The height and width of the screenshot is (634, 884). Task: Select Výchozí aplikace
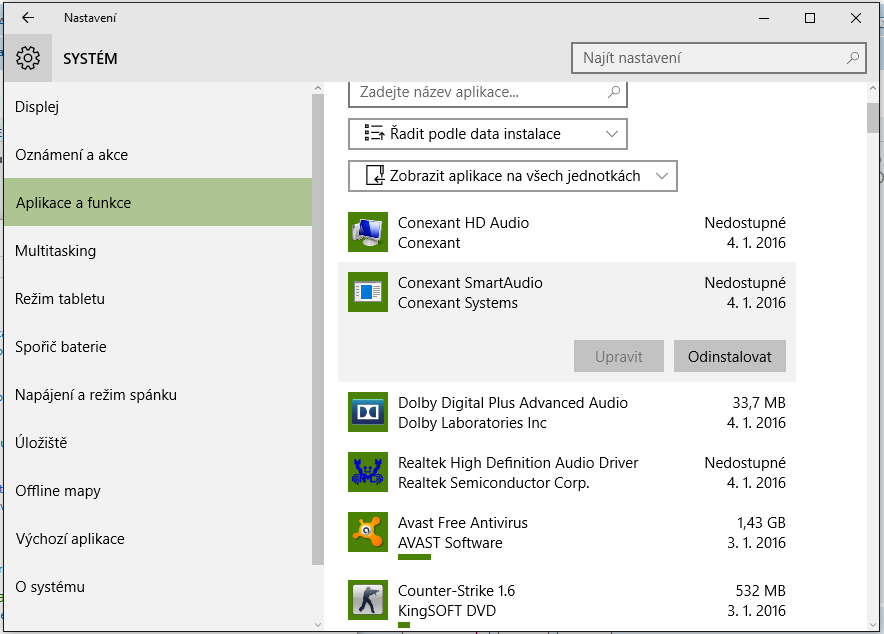[x=158, y=539]
